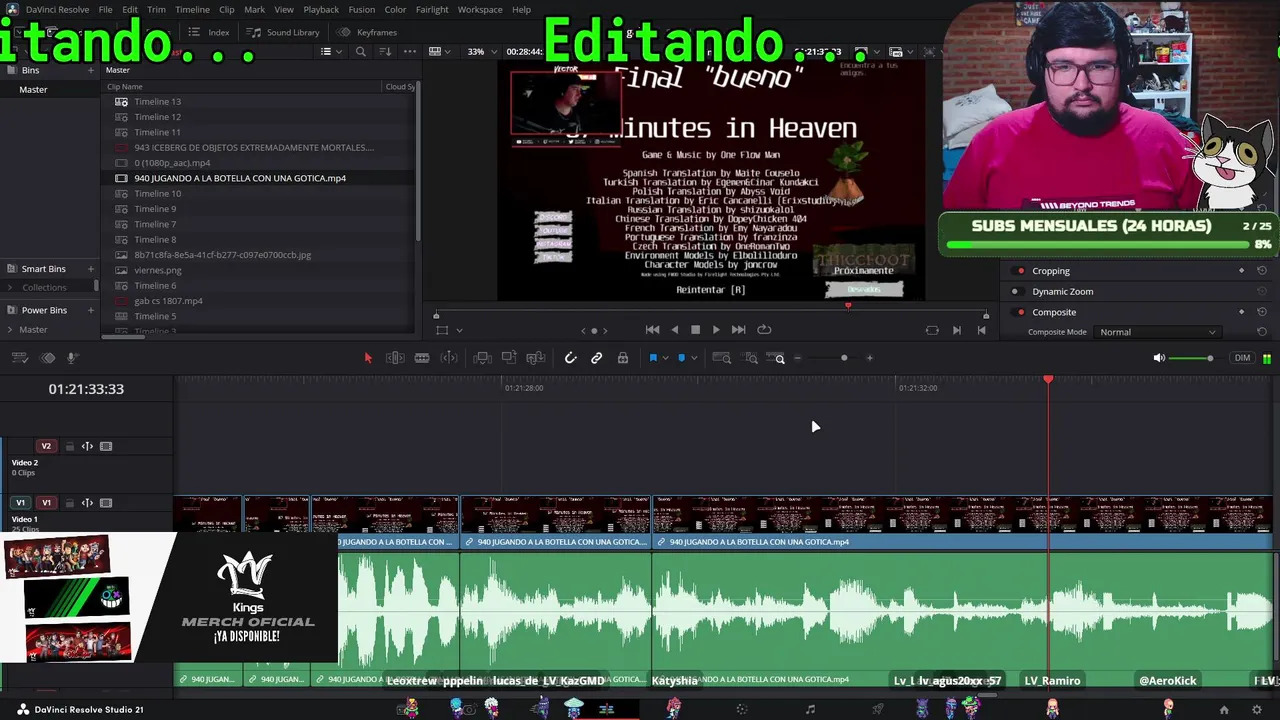Image resolution: width=1280 pixels, height=720 pixels.
Task: Activate the Trim Edit Mode tool
Action: point(395,358)
